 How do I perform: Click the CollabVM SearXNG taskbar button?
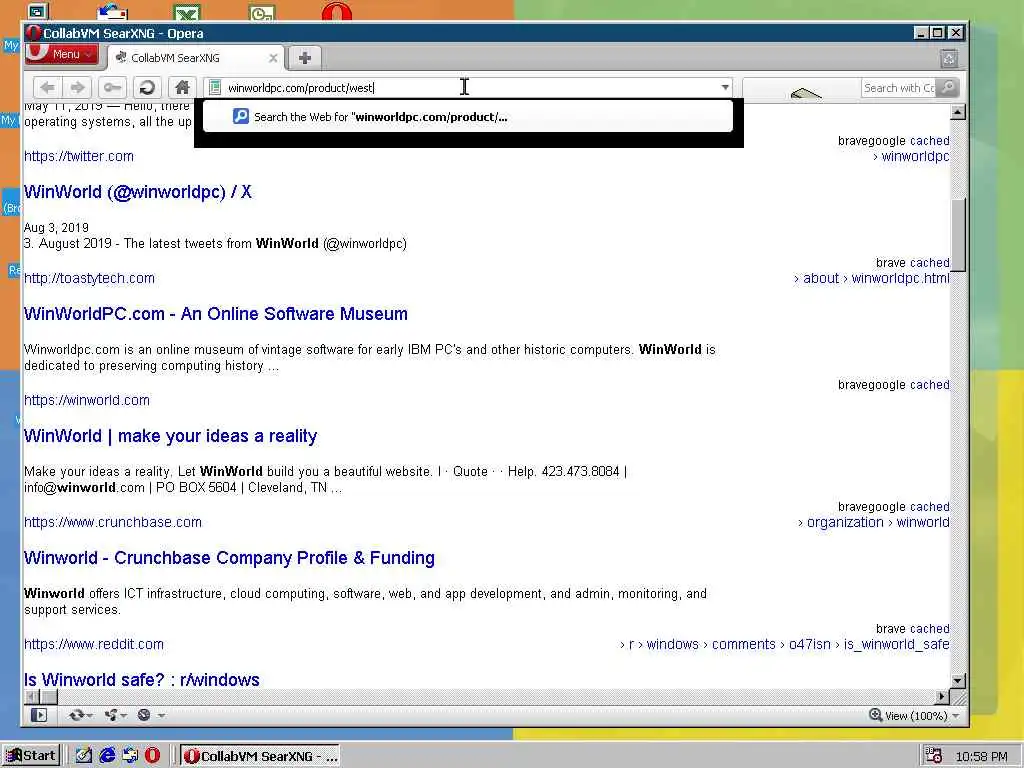[260, 756]
